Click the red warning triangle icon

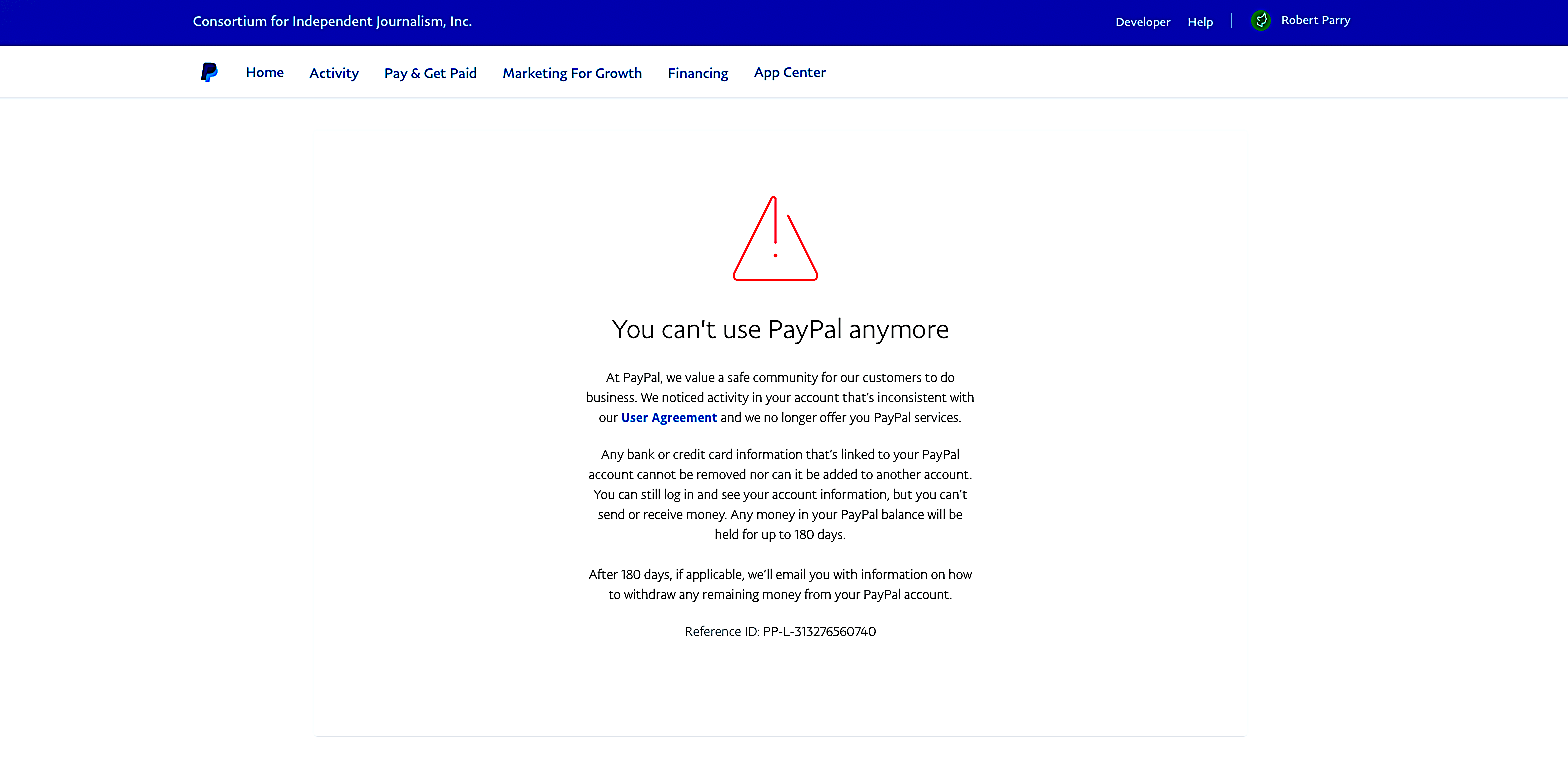pos(775,238)
